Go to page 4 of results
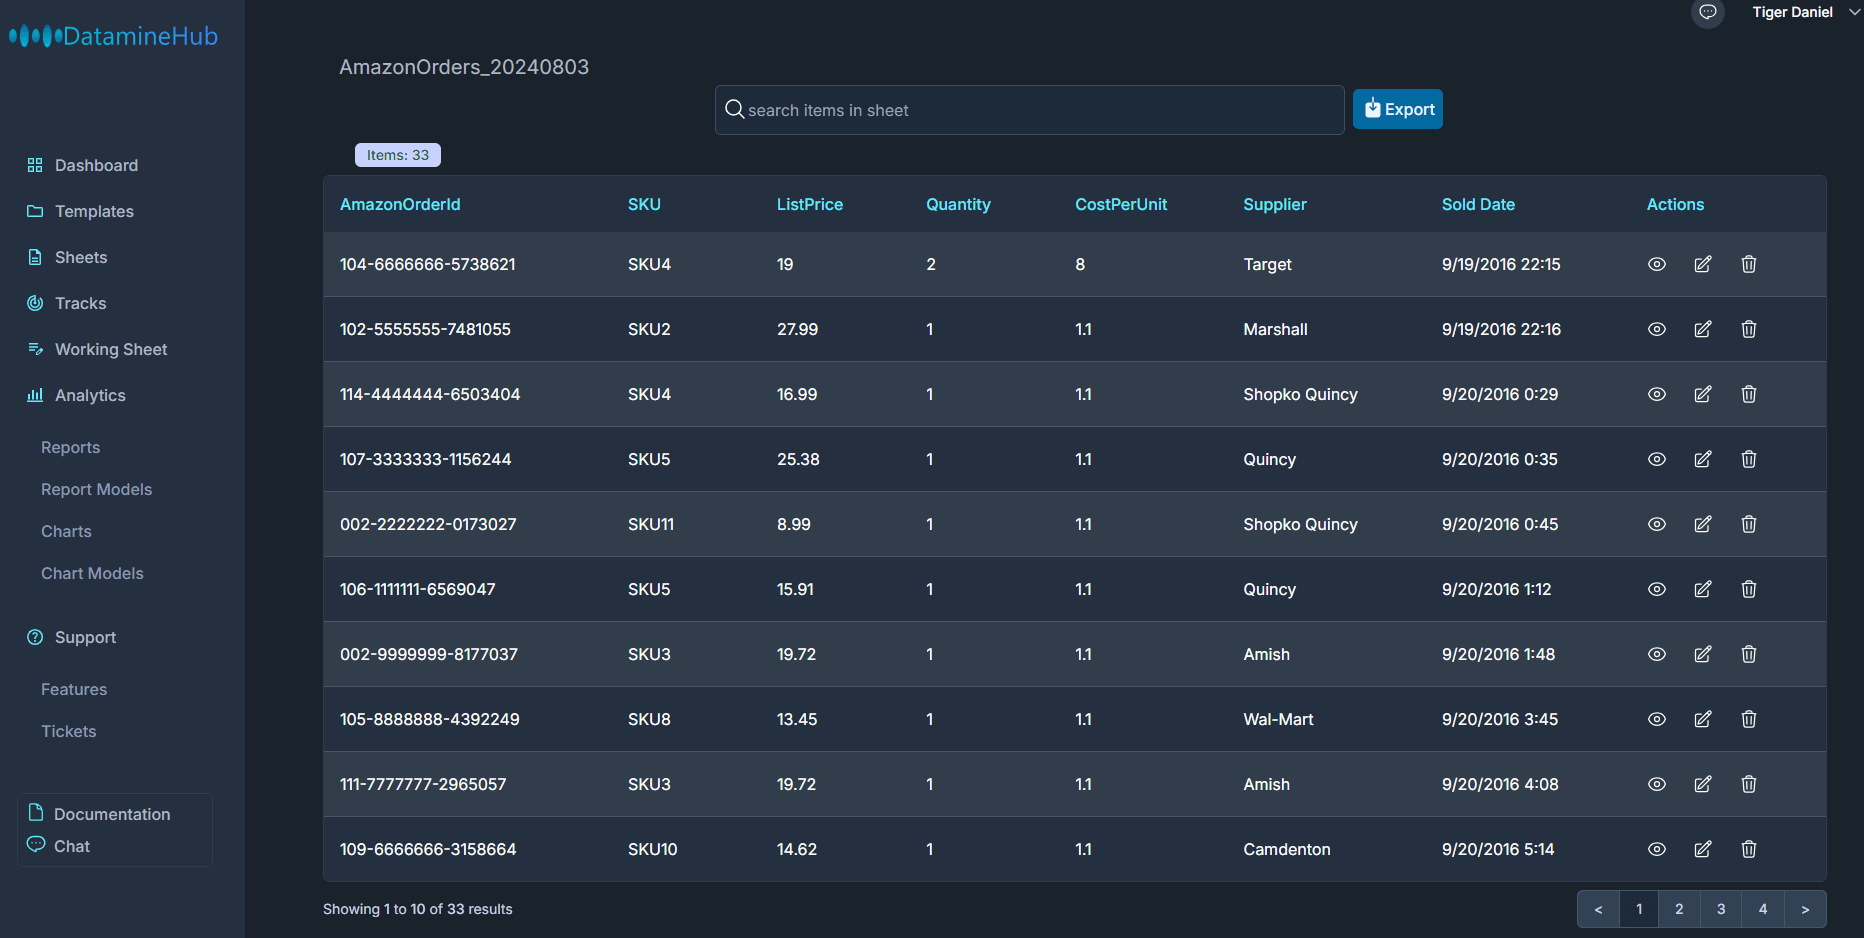 1763,909
